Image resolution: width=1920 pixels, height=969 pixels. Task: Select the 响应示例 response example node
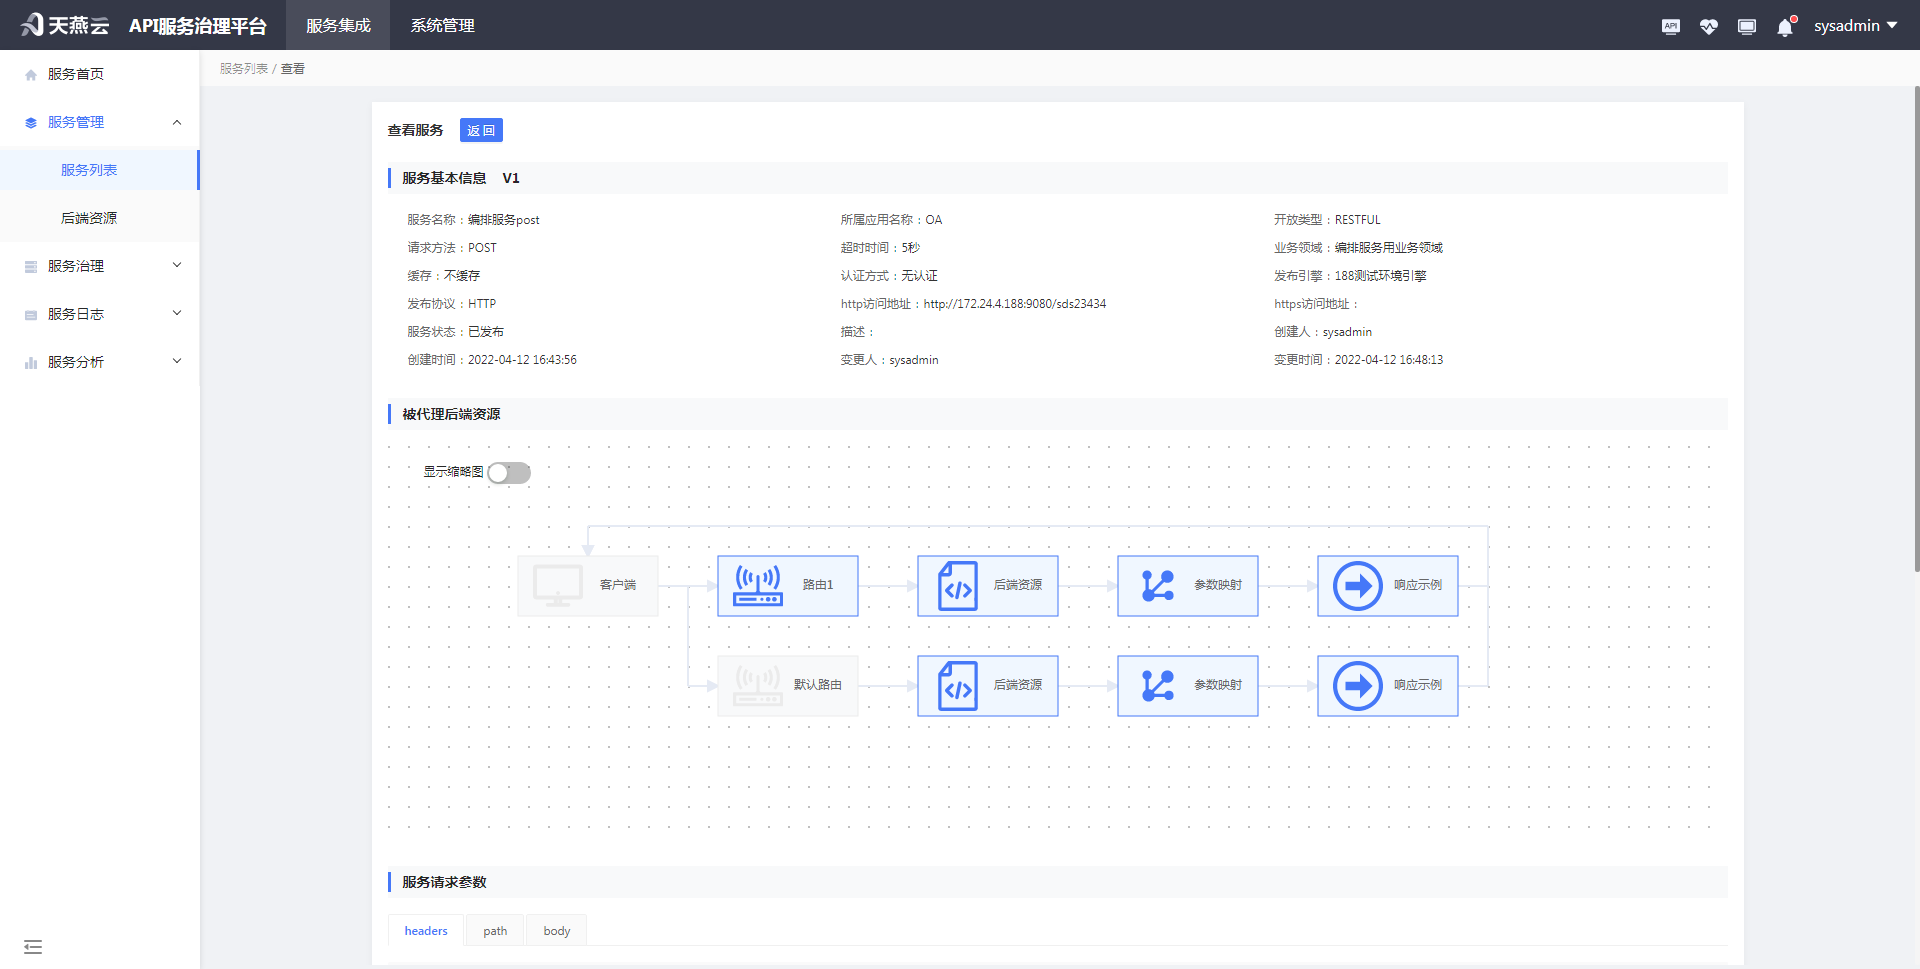pos(1387,585)
